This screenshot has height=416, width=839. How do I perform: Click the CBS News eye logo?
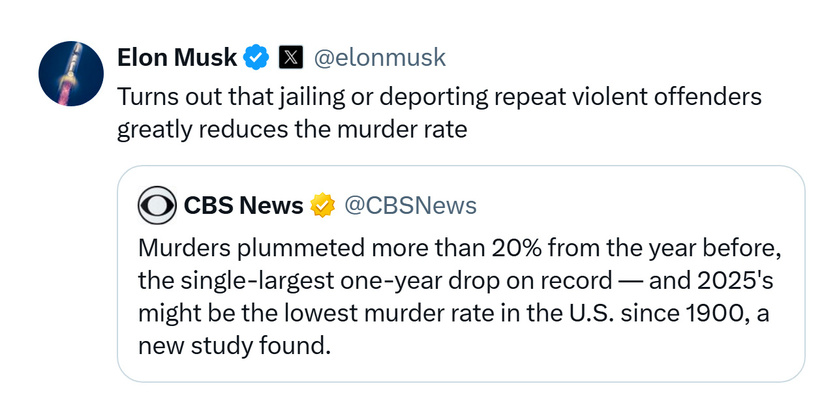click(x=157, y=206)
